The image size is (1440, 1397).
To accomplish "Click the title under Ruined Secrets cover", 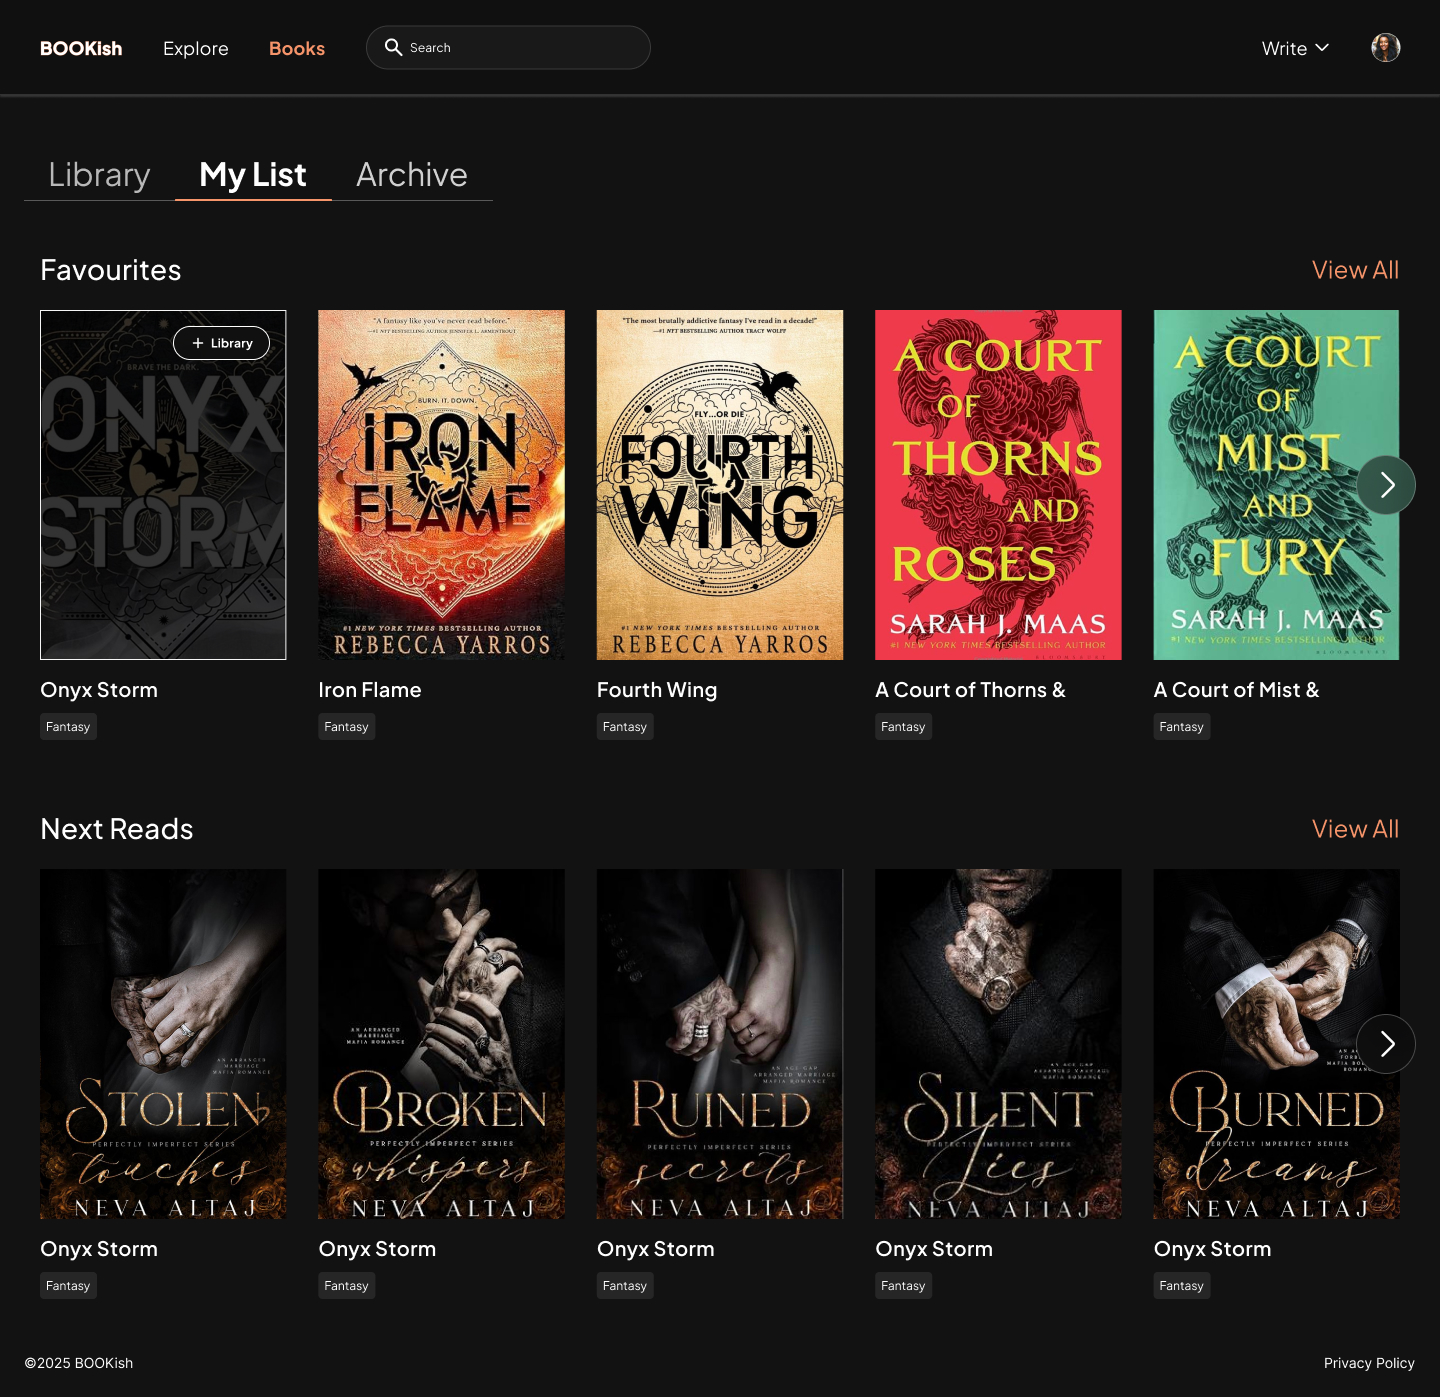I will tap(656, 1249).
